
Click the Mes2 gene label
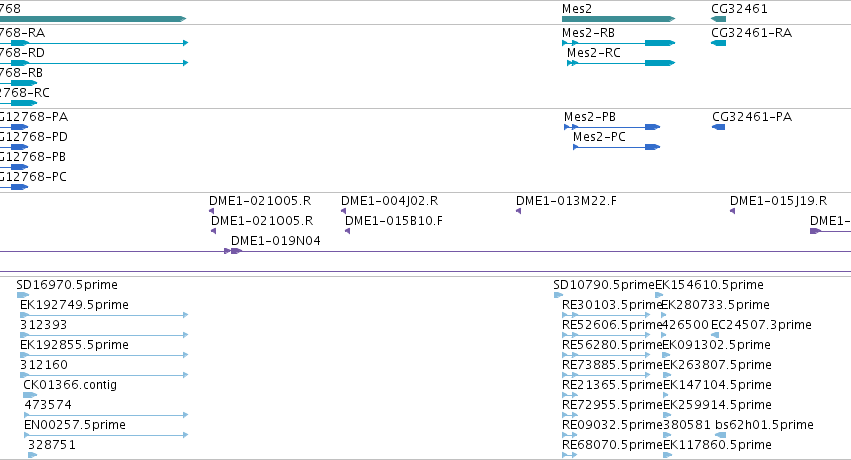(x=577, y=9)
